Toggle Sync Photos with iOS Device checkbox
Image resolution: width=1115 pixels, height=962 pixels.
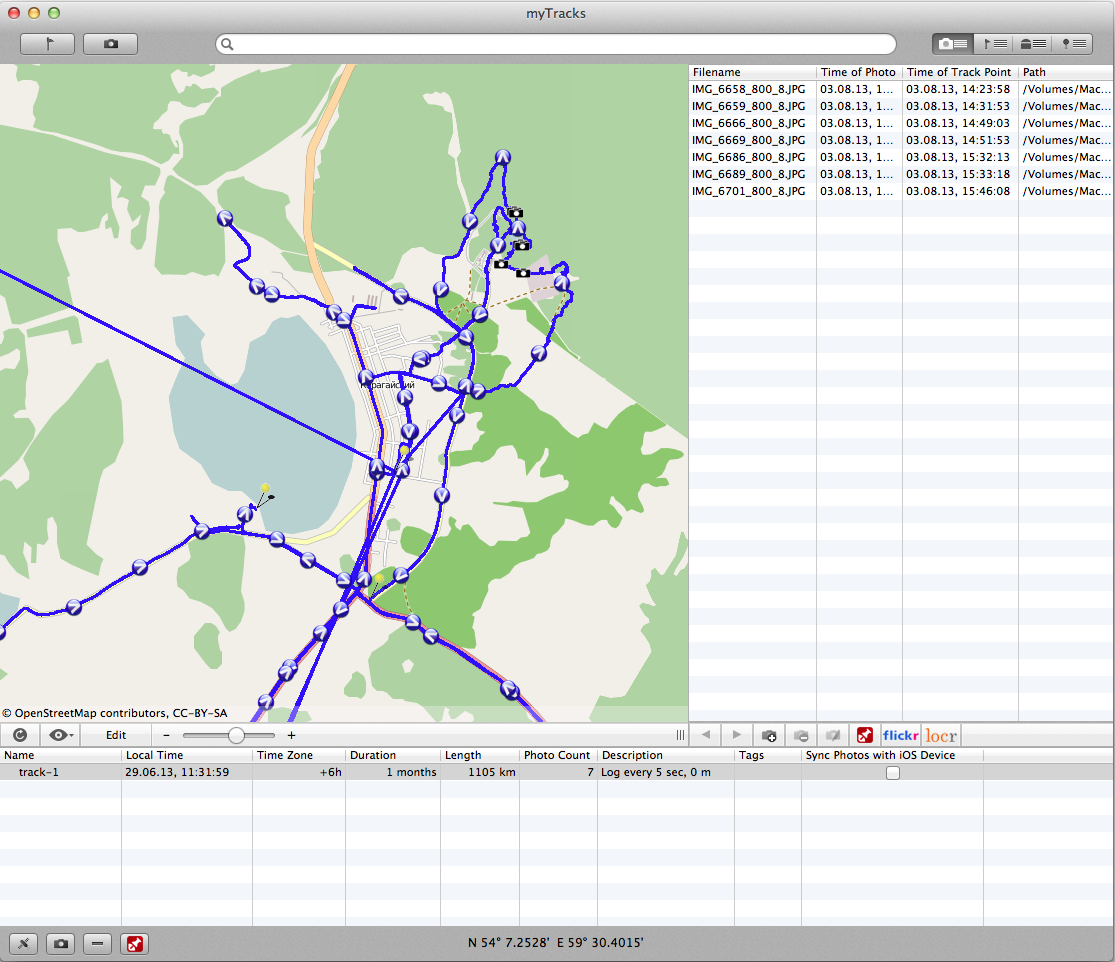(x=892, y=773)
